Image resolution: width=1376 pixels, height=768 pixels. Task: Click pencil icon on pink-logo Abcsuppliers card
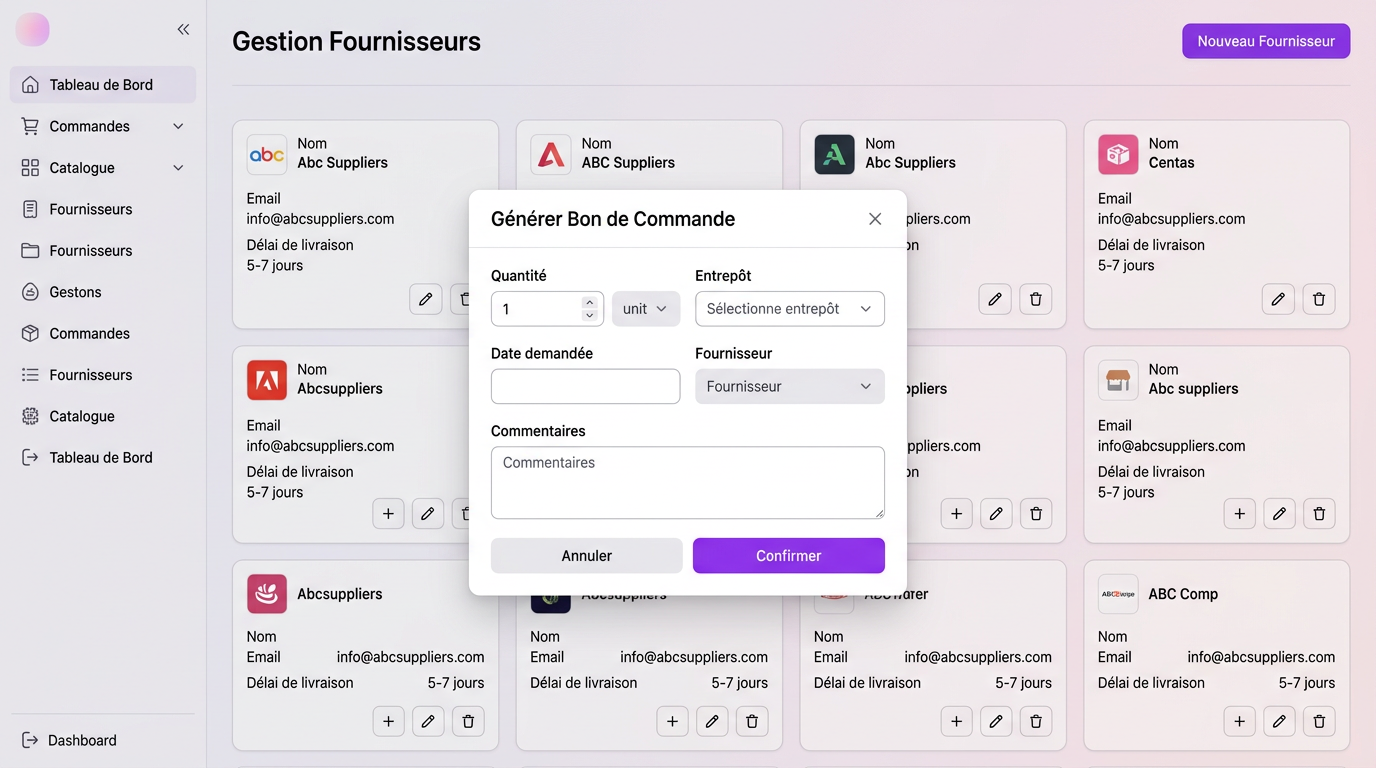(428, 721)
